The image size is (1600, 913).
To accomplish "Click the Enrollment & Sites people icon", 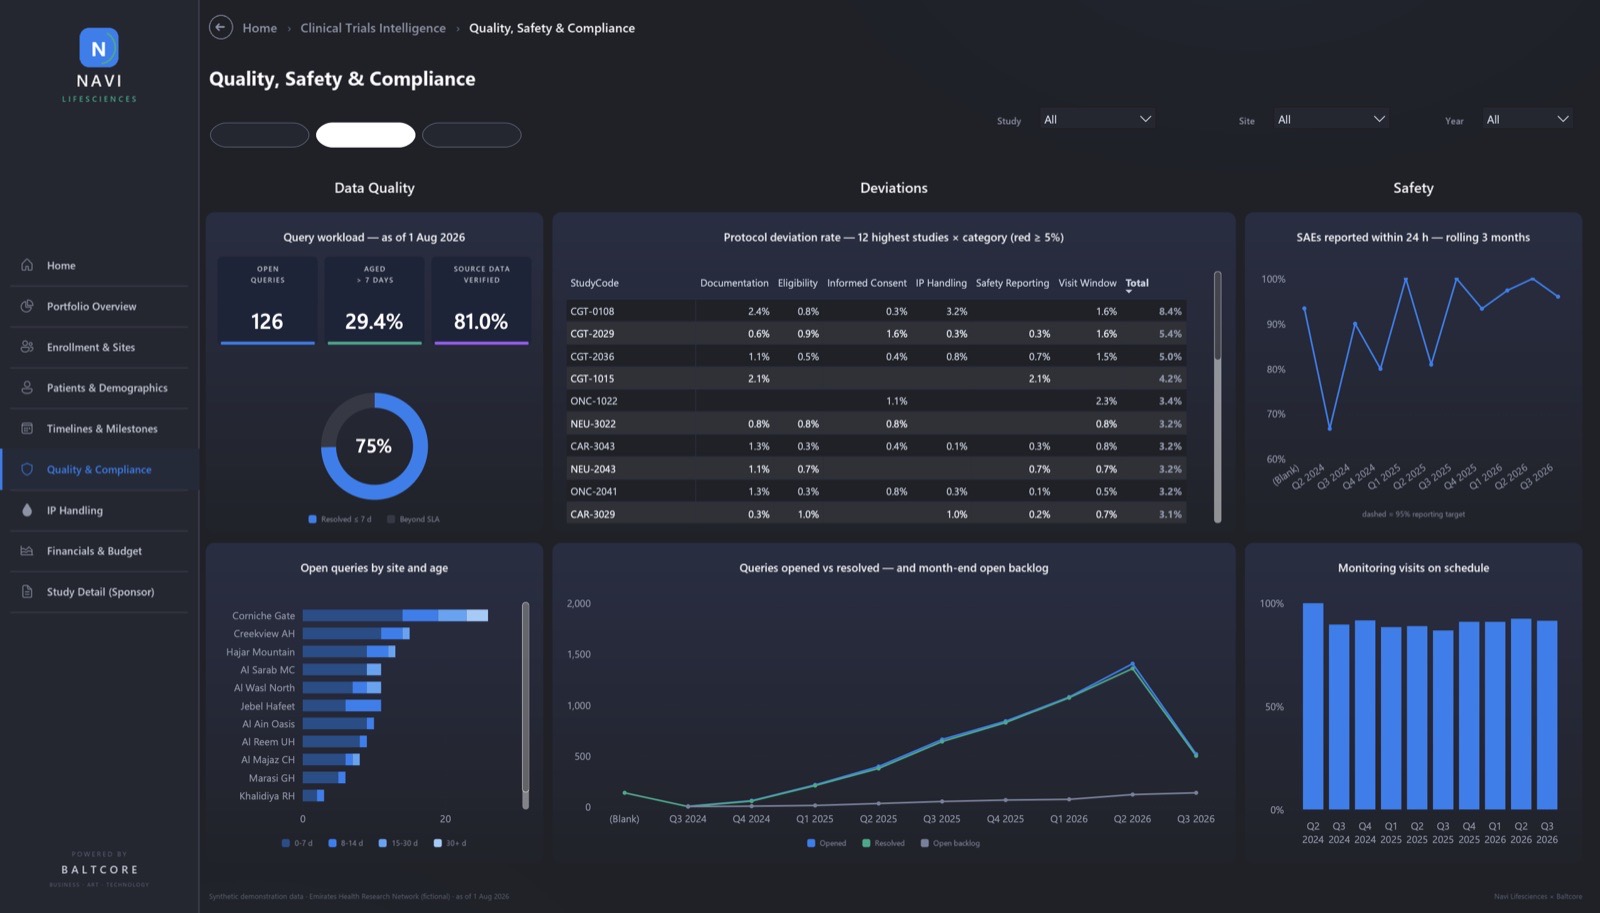I will [27, 347].
